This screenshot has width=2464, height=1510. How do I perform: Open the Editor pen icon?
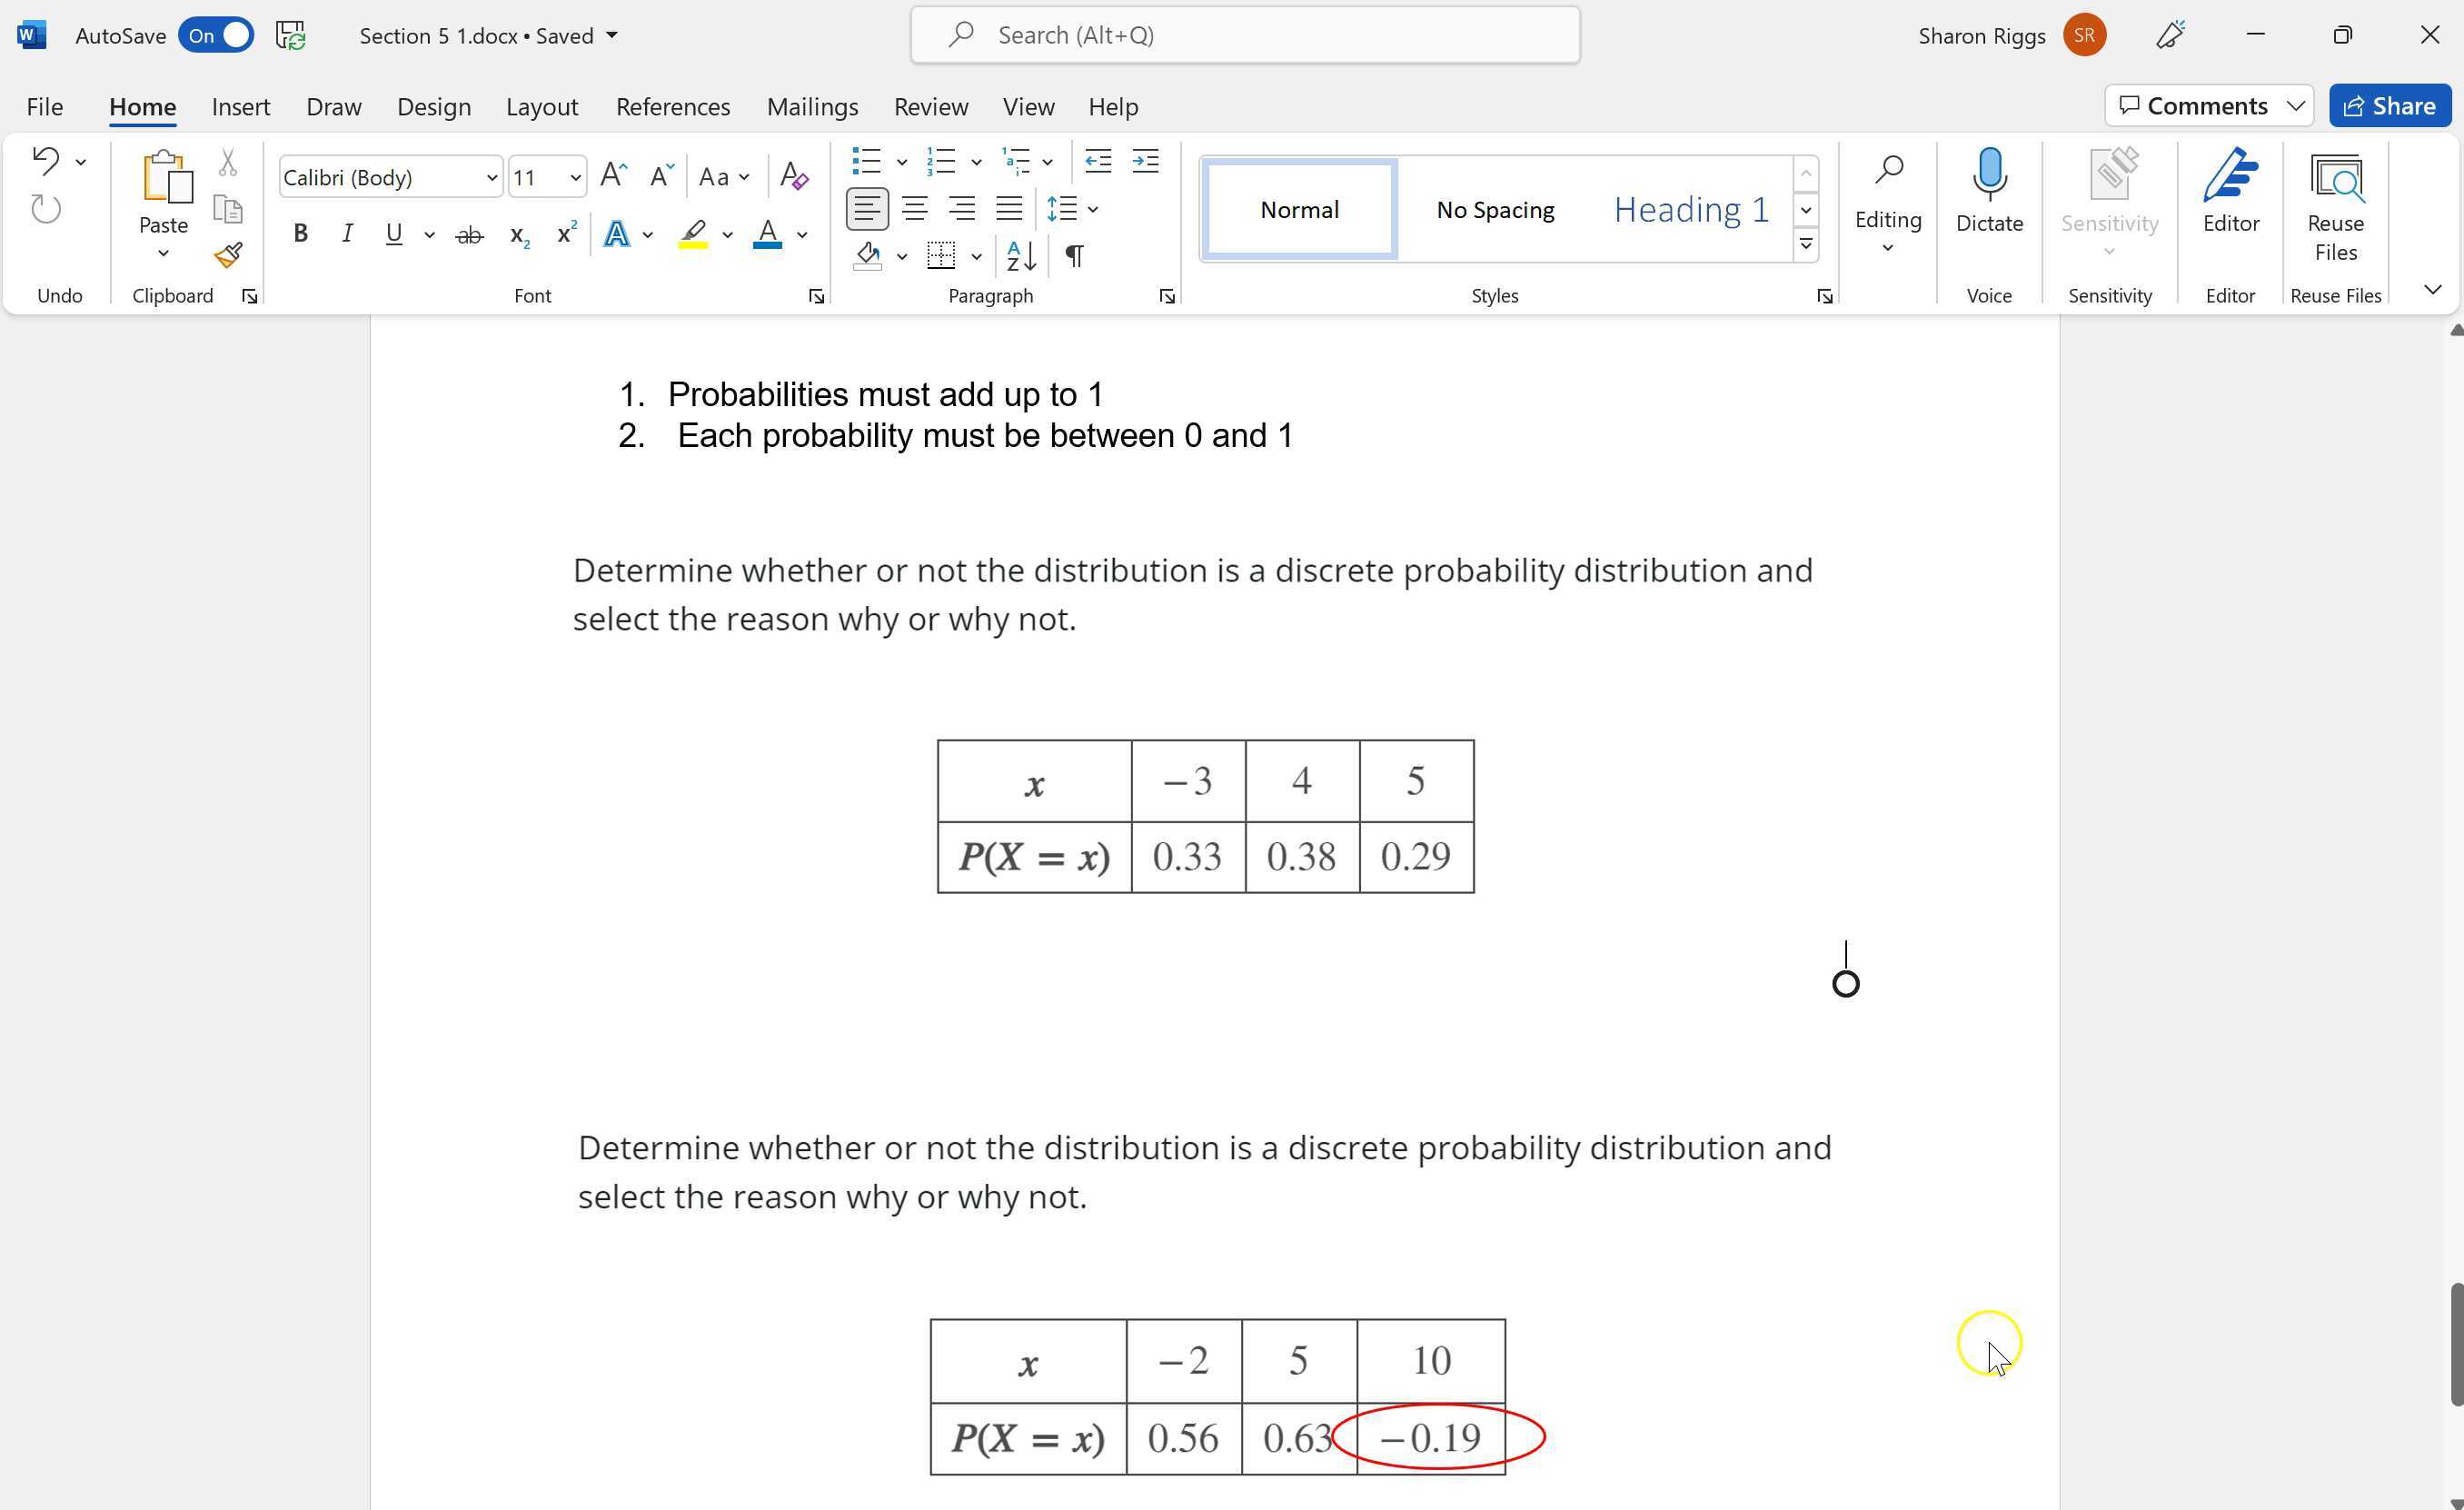tap(2230, 177)
